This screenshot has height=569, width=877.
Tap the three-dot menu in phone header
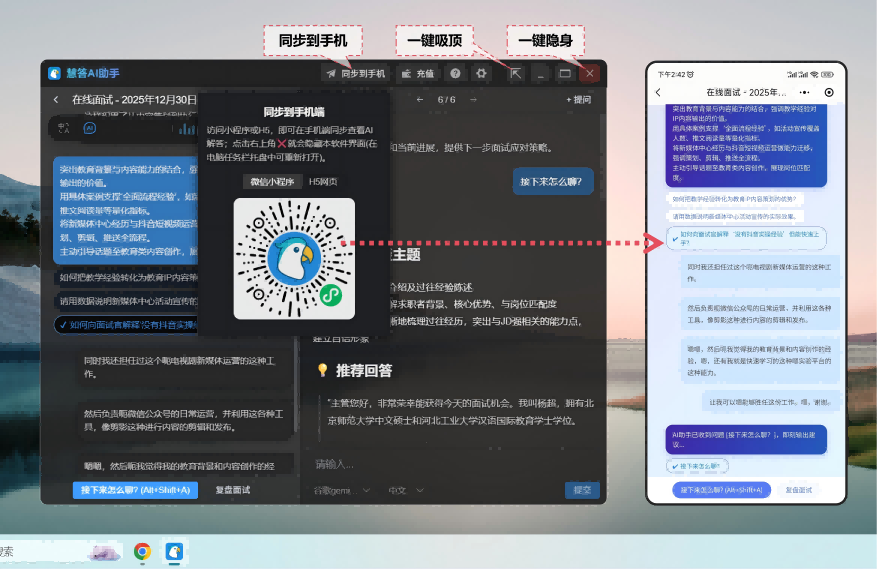click(x=805, y=92)
